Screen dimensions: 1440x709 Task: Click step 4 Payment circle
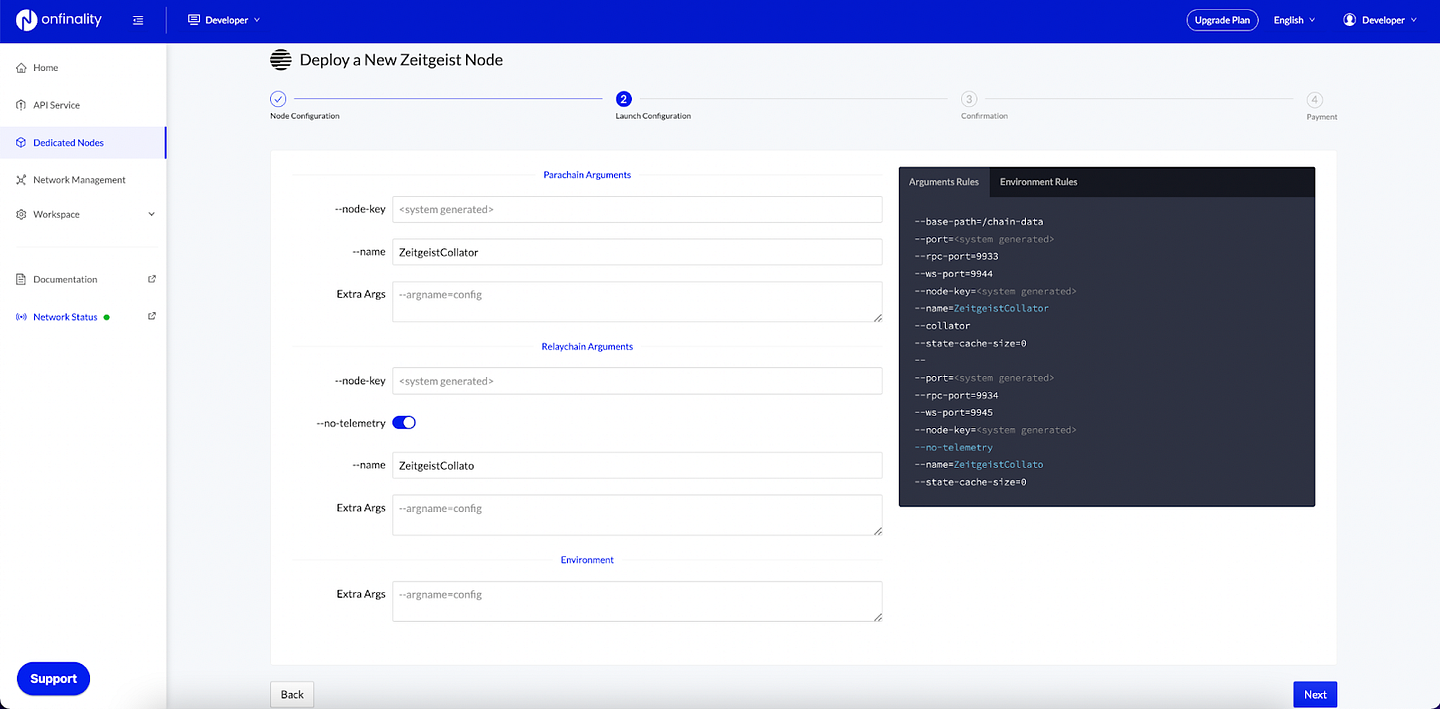pos(1315,100)
